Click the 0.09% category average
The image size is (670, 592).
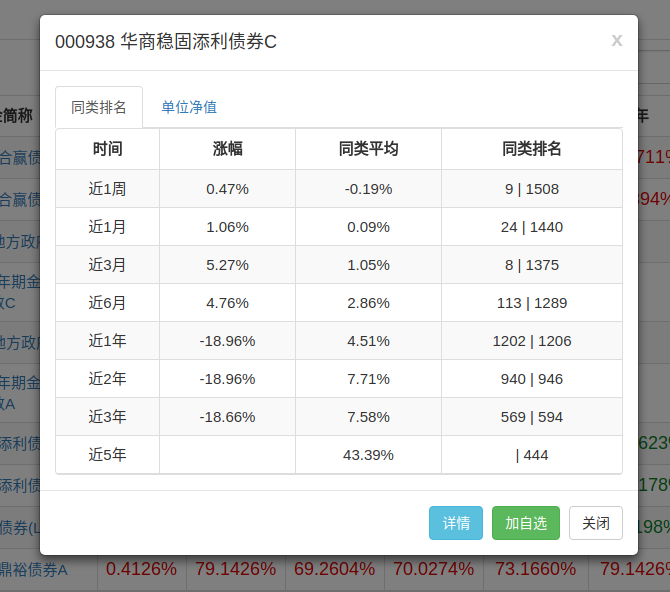(368, 227)
